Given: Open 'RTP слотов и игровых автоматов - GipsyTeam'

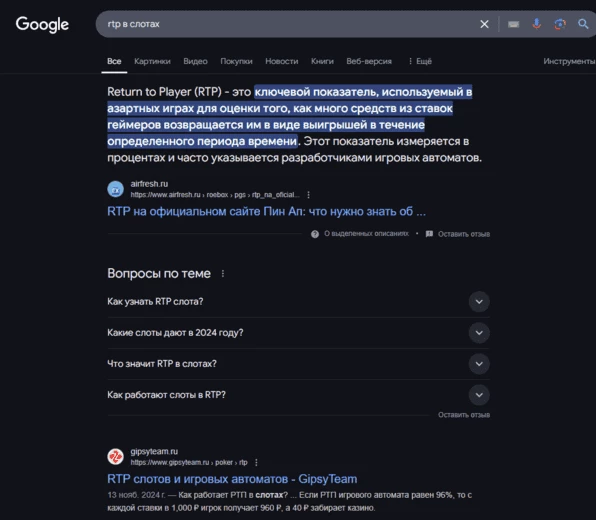Looking at the screenshot, I should tap(232, 479).
